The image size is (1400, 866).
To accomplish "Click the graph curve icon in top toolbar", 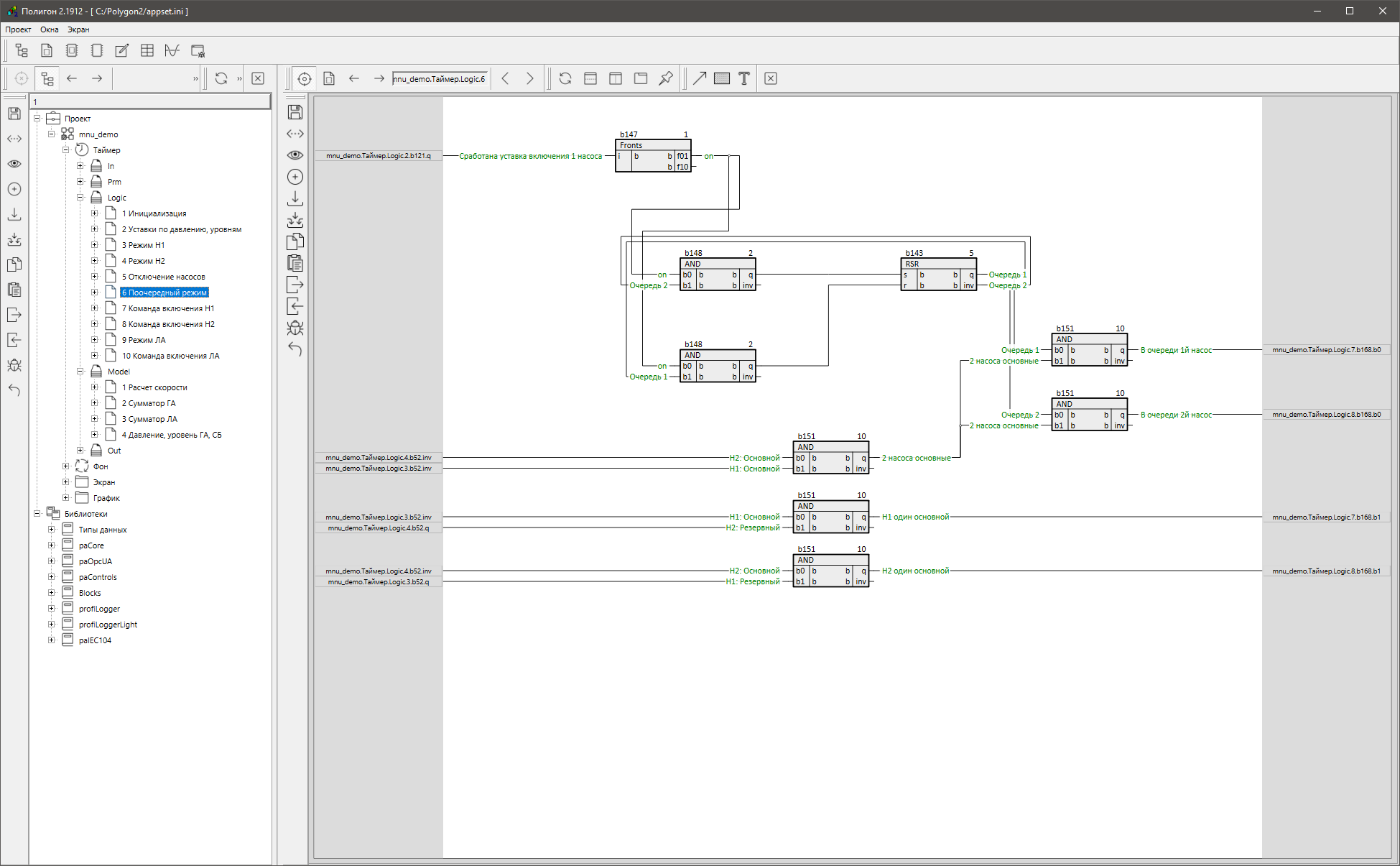I will [x=172, y=50].
